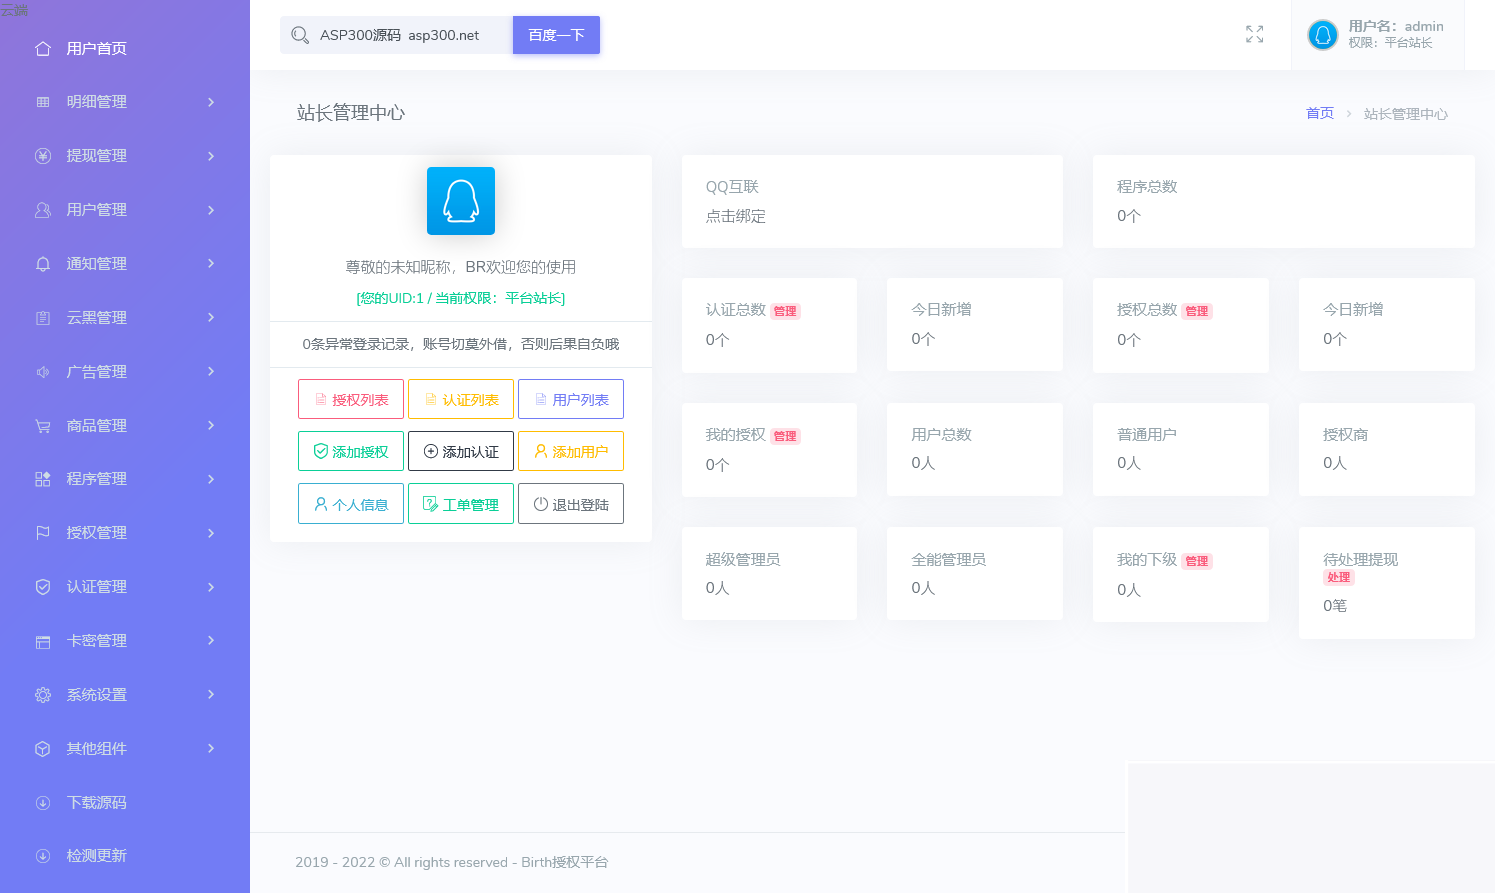
Task: Click the fullscreen expand icon in the header
Action: (x=1255, y=34)
